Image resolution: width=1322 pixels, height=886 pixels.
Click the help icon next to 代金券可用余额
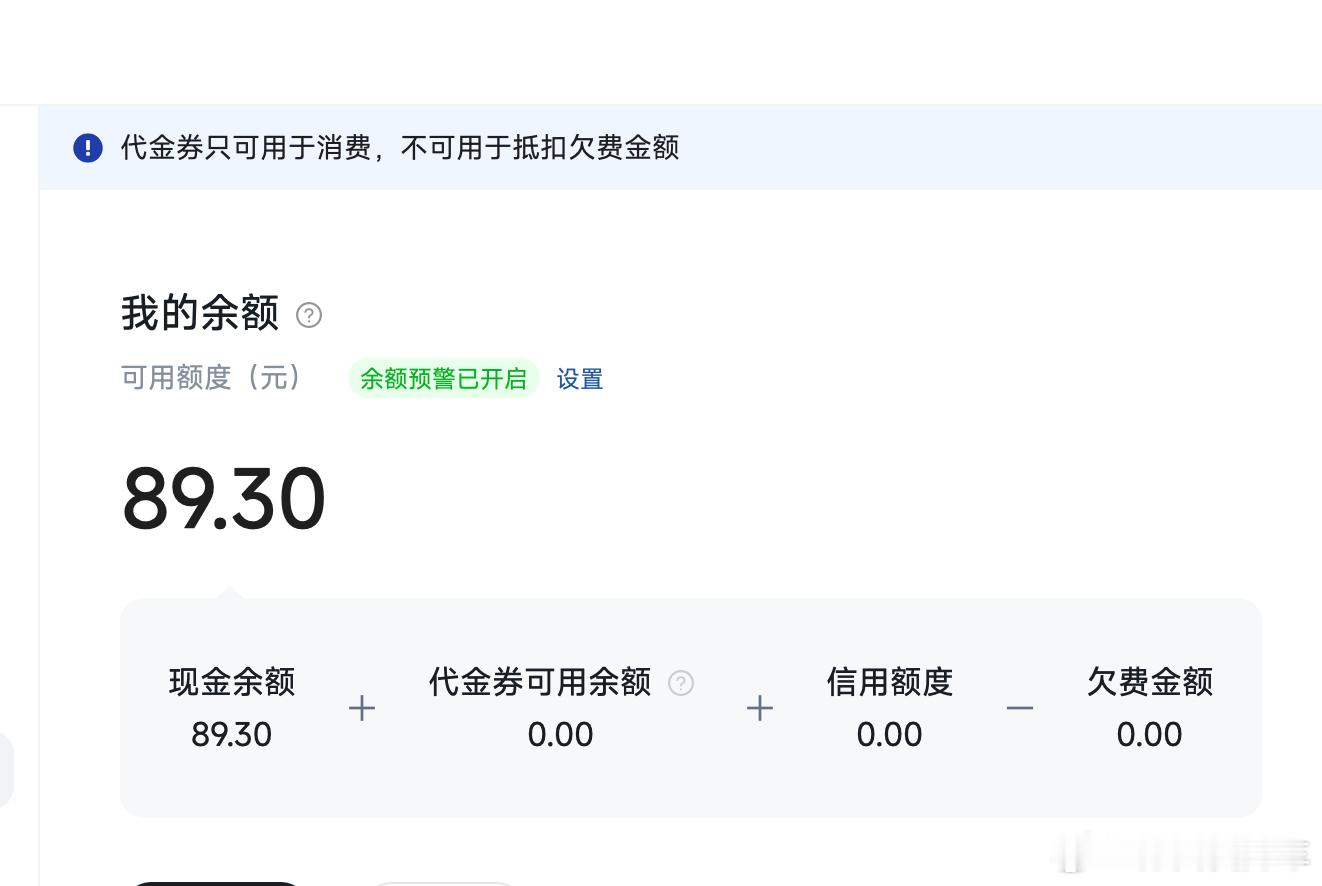click(x=681, y=683)
